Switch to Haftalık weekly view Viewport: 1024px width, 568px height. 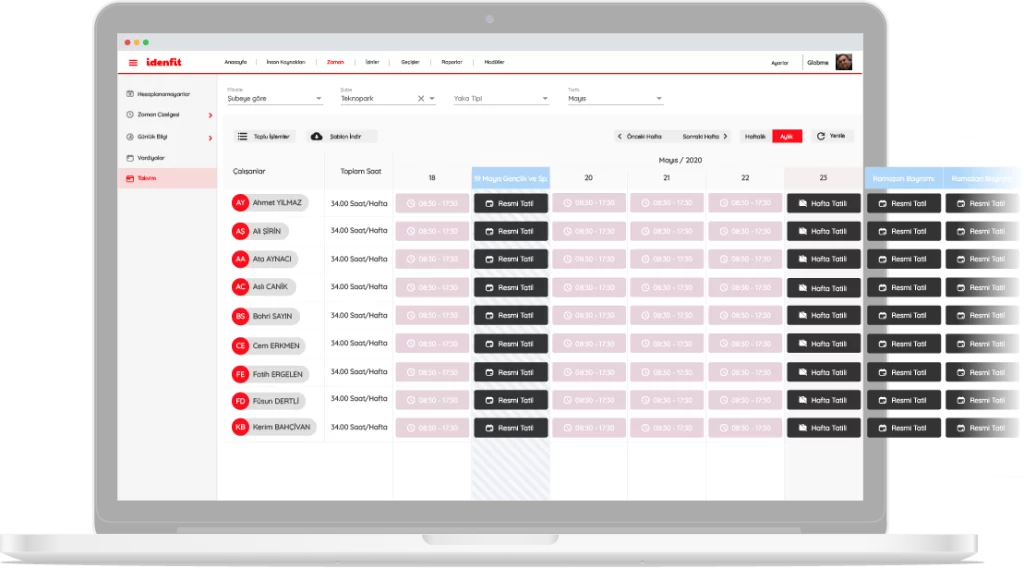pyautogui.click(x=756, y=136)
